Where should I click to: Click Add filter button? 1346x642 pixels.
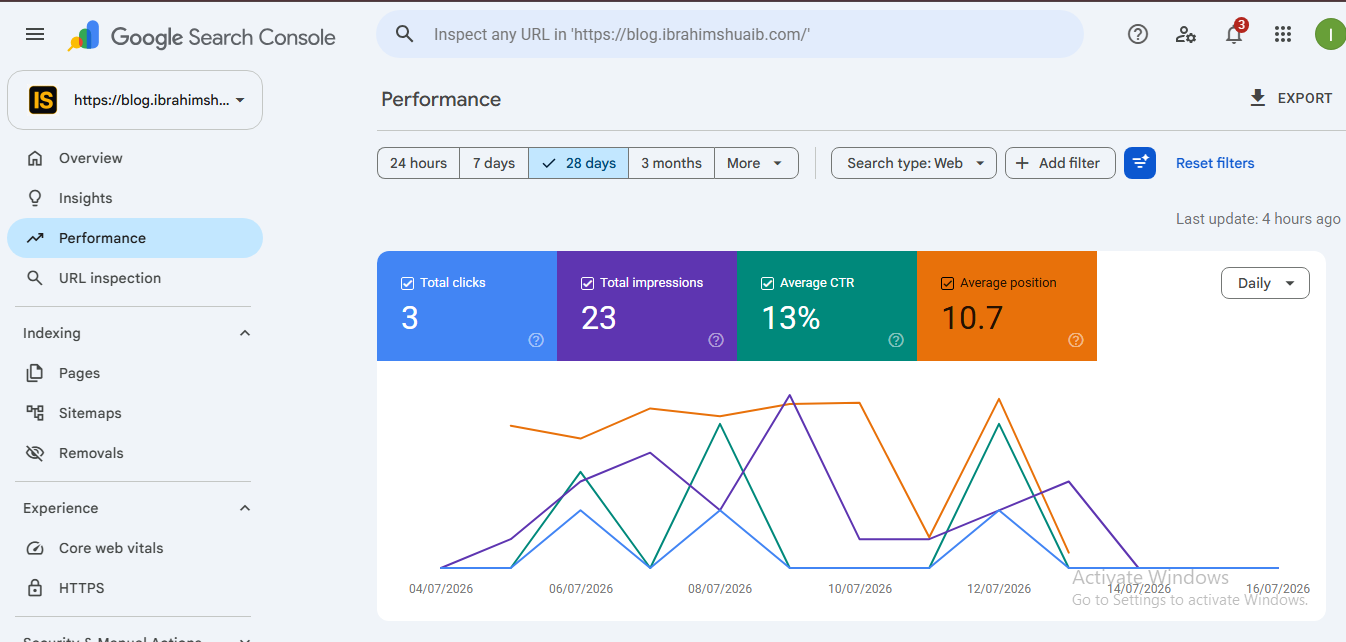tap(1060, 163)
